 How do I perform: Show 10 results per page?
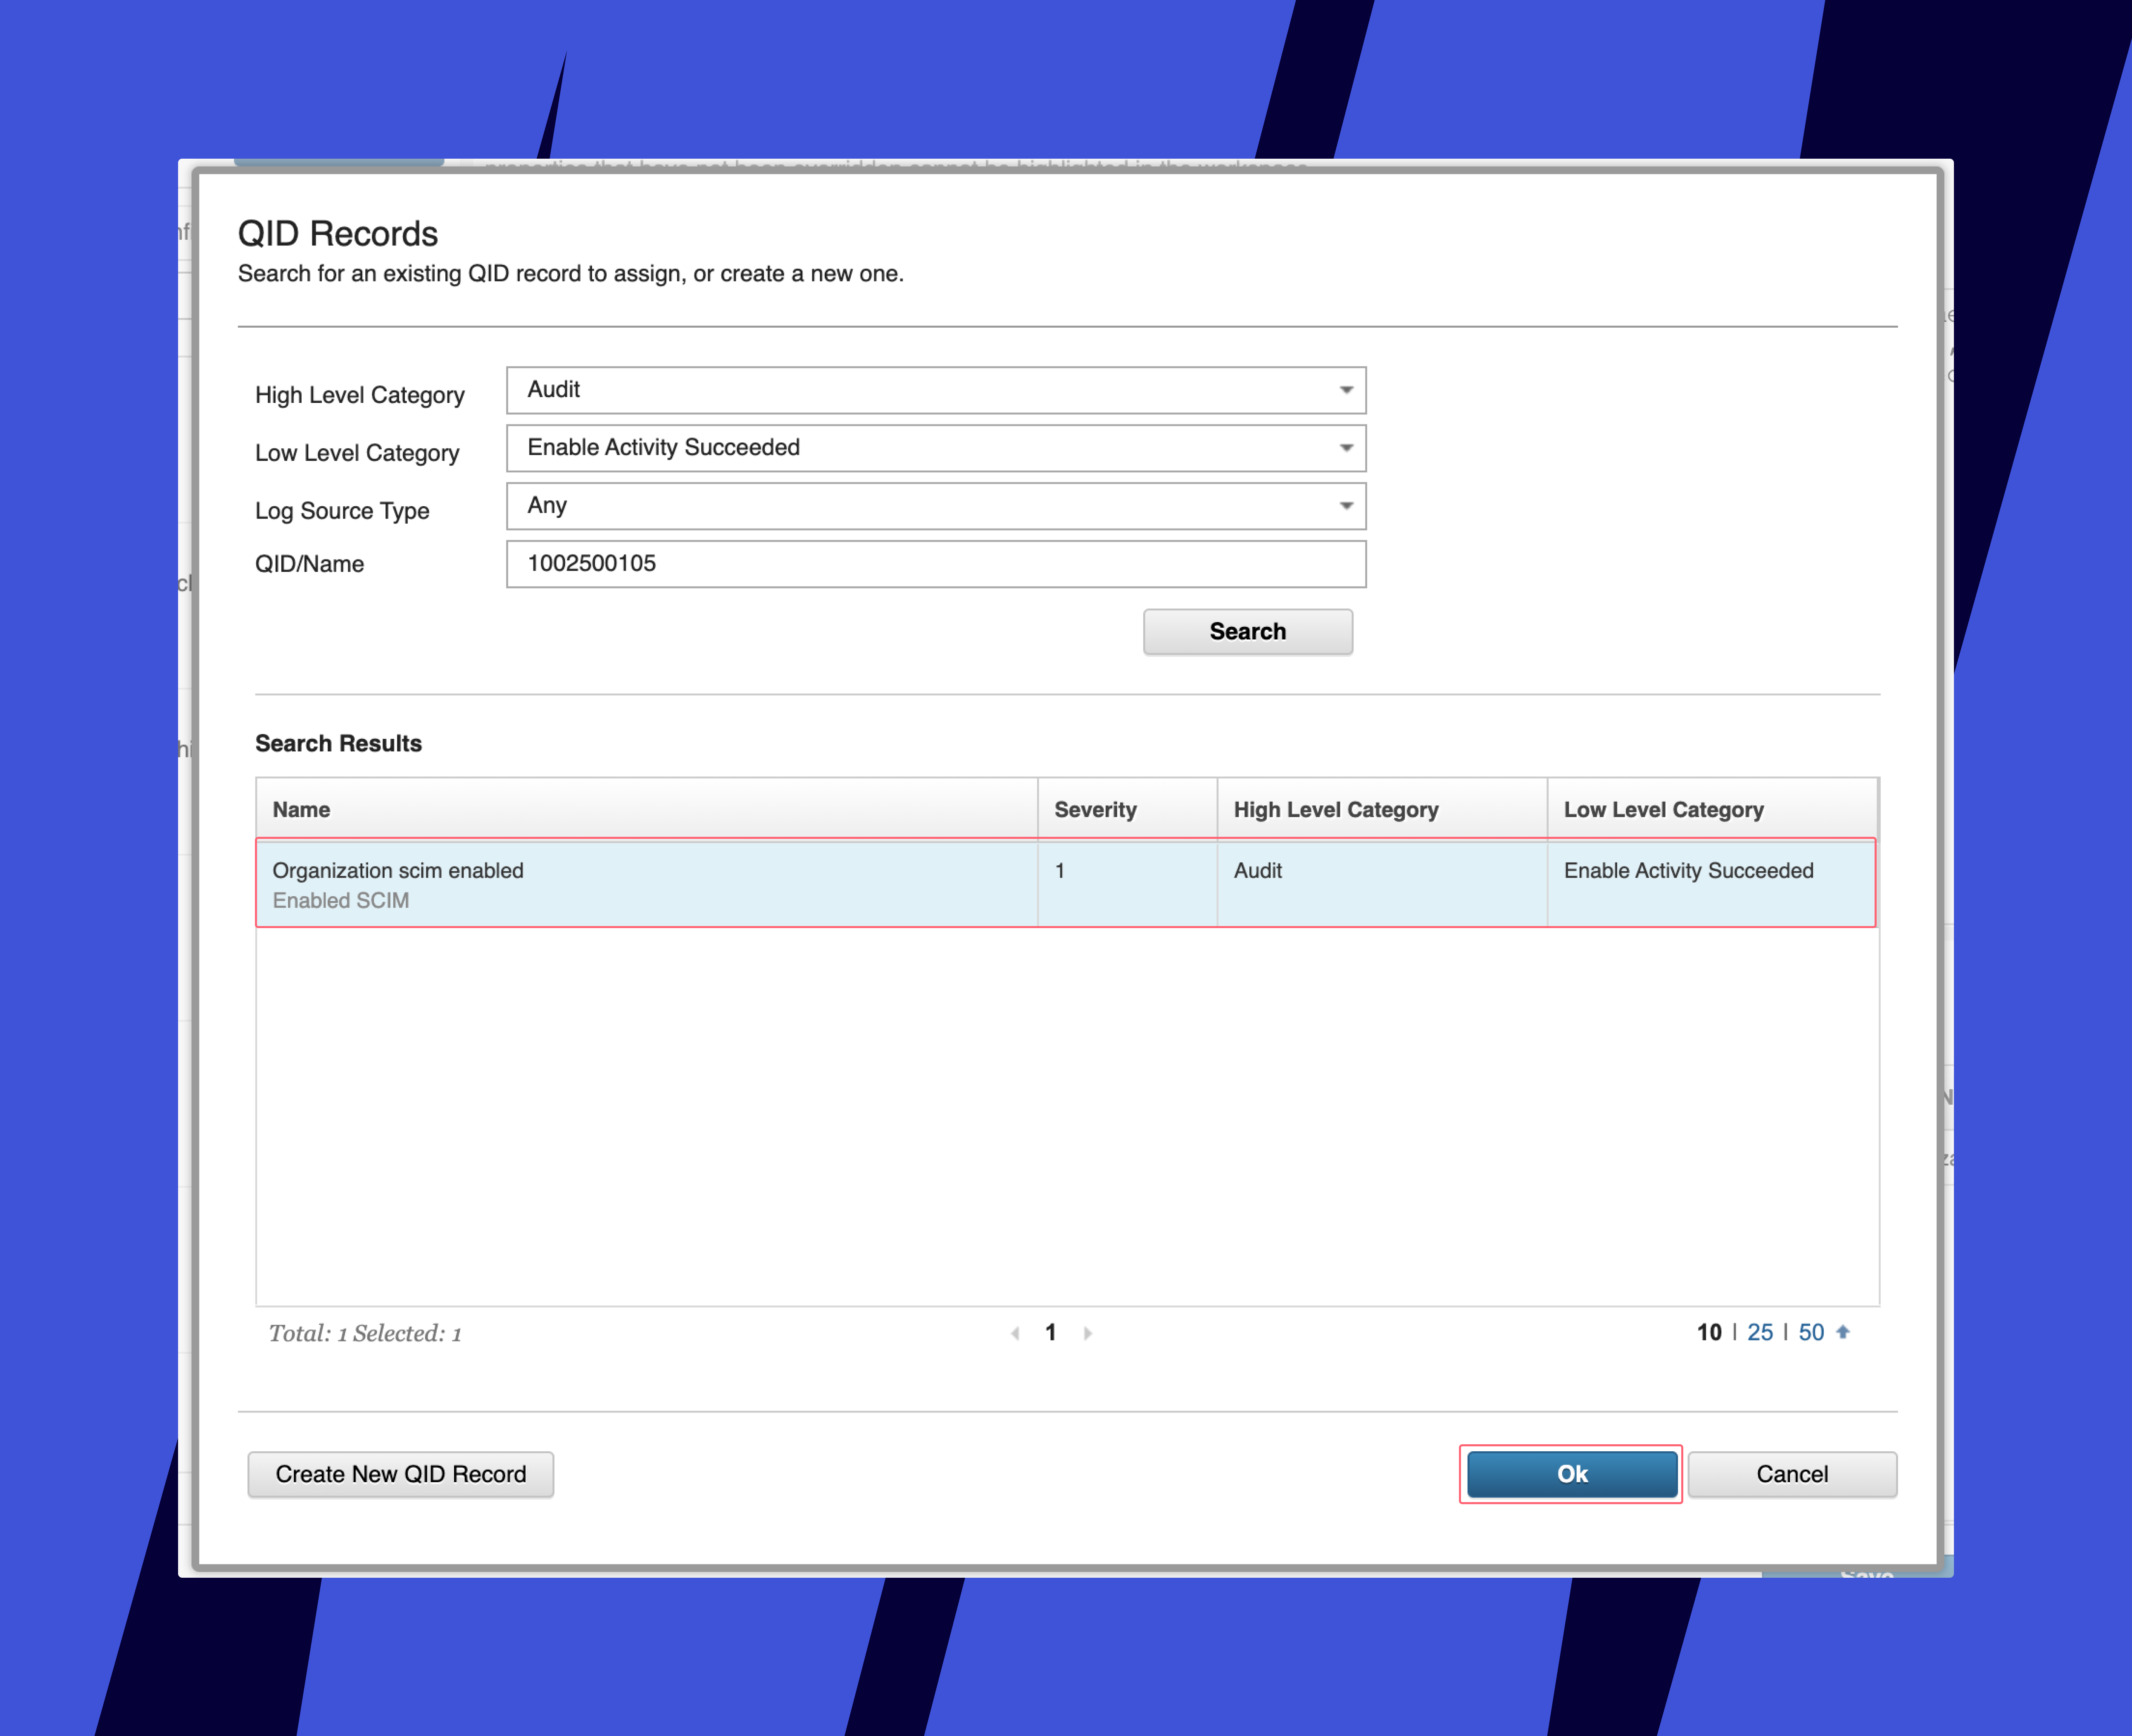1709,1332
